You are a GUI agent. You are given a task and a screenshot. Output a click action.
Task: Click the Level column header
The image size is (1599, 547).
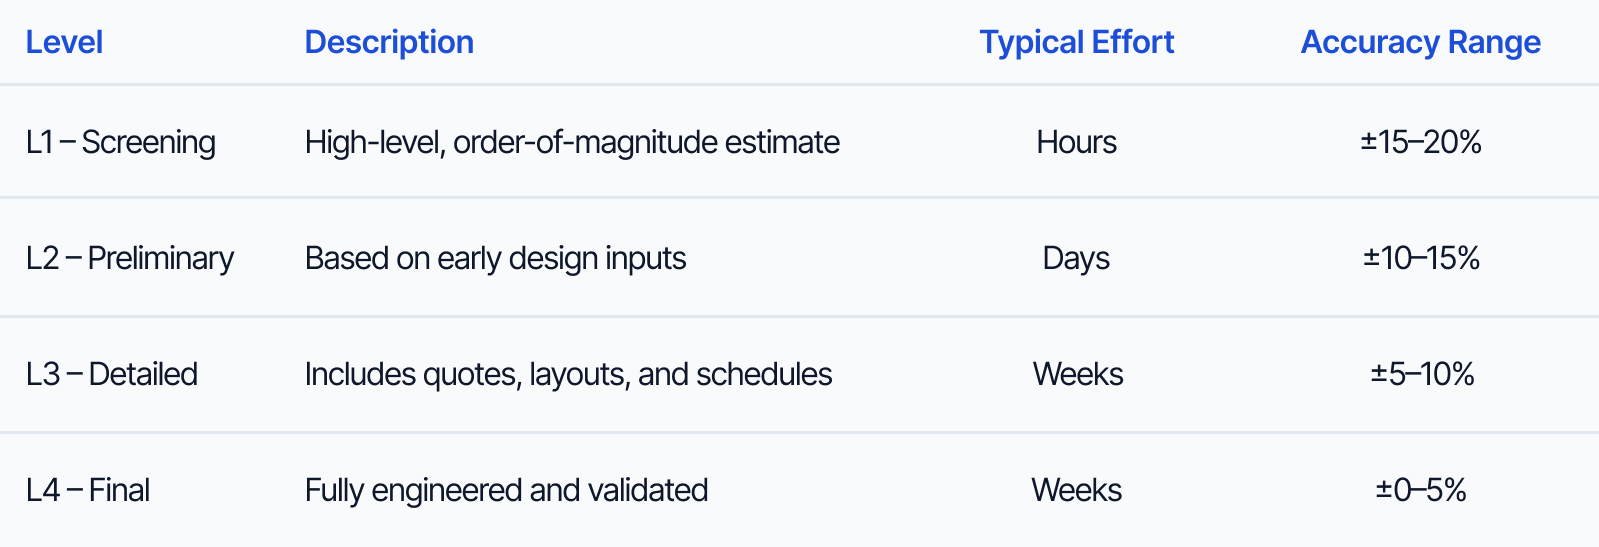coord(64,42)
